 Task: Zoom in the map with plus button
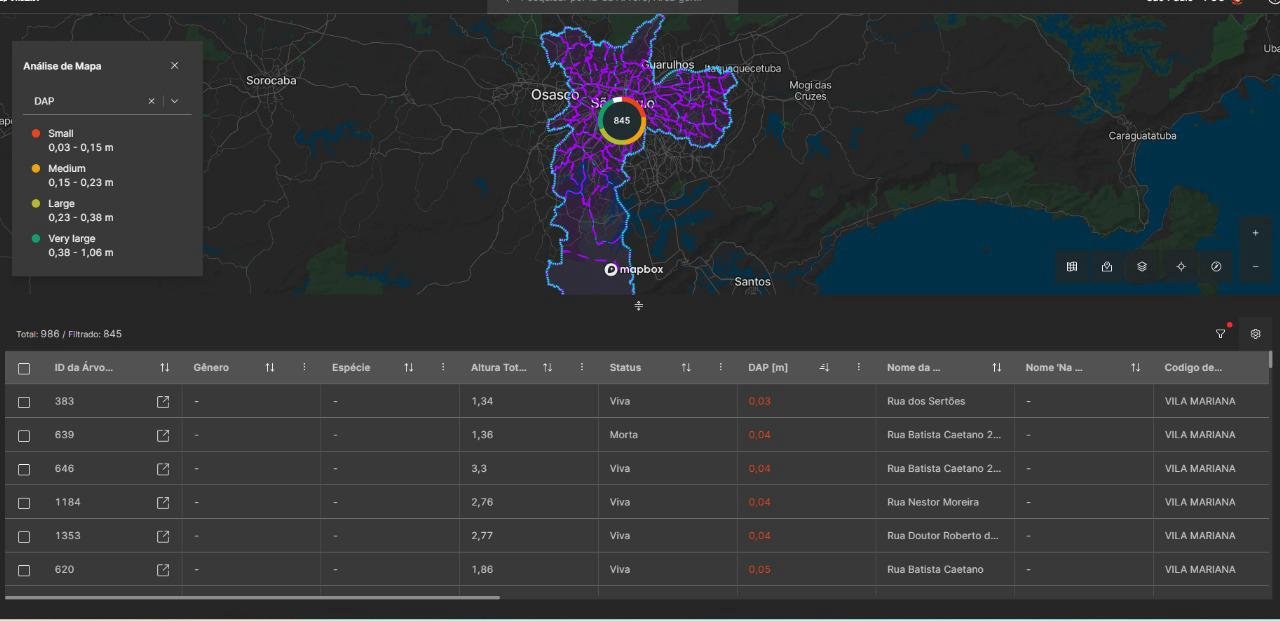pyautogui.click(x=1256, y=233)
